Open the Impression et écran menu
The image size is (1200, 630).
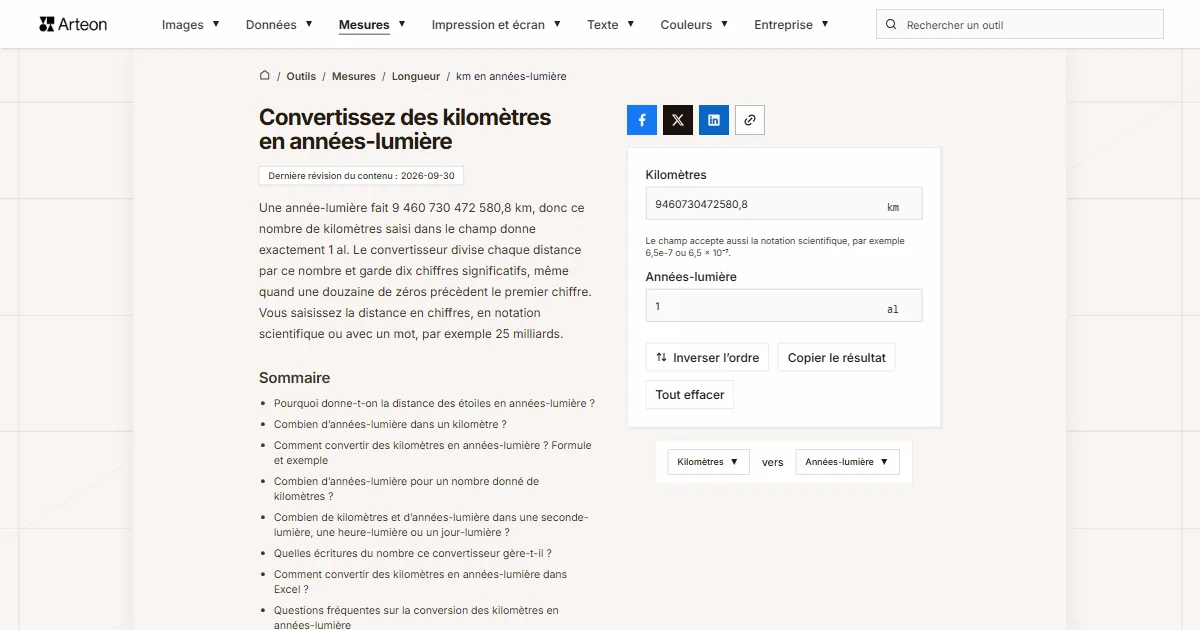[x=496, y=25]
